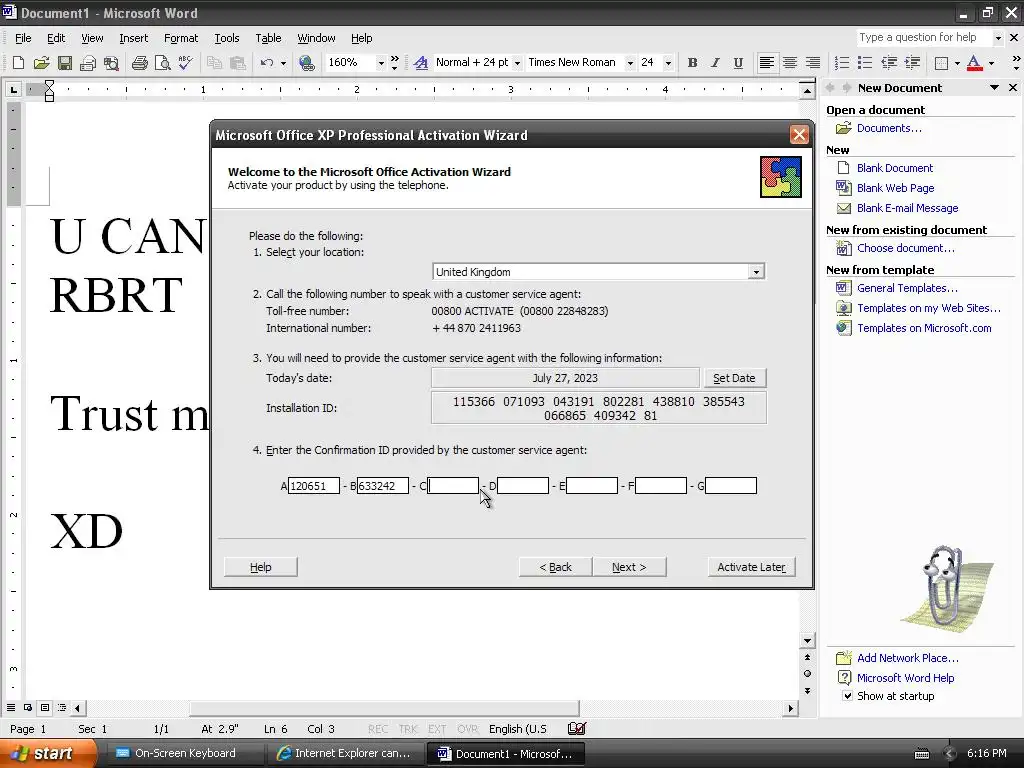
Task: Click the New Blank Document toolbar icon
Action: [18, 63]
